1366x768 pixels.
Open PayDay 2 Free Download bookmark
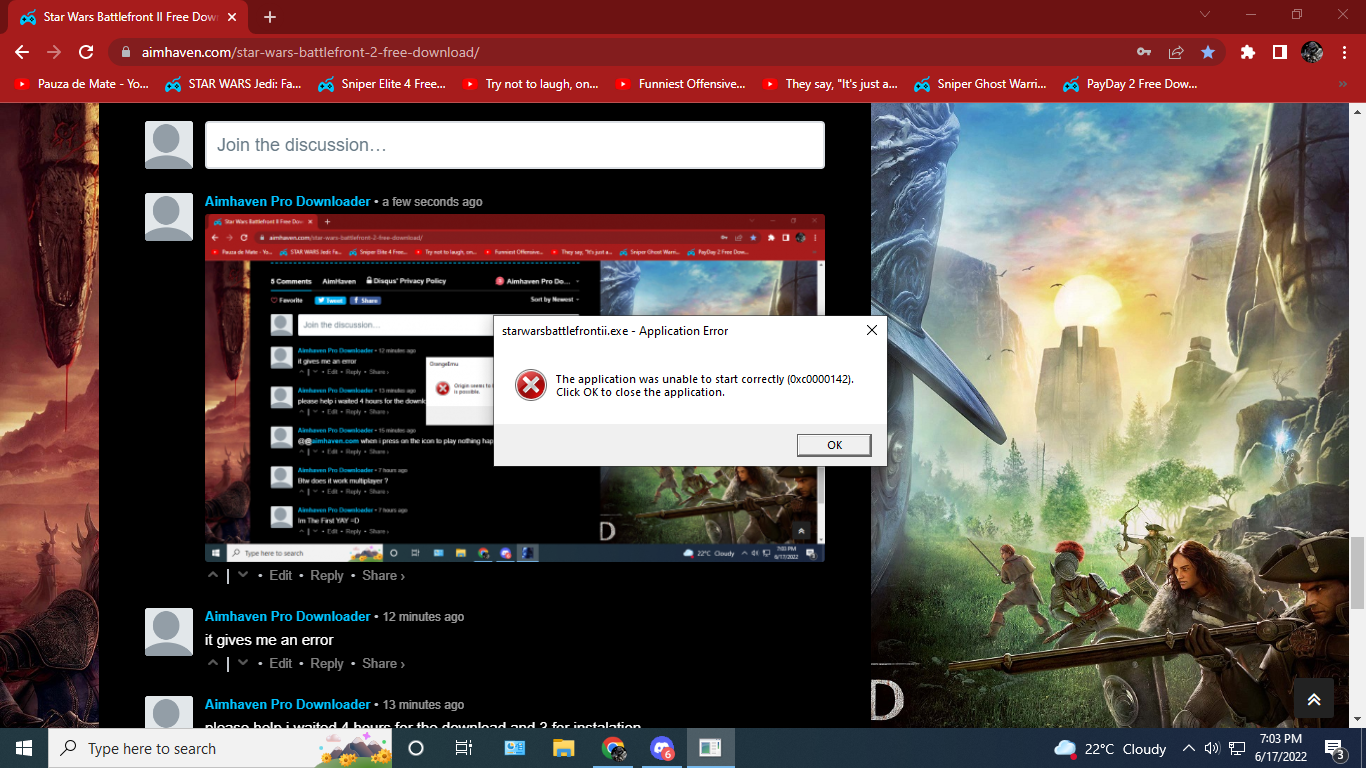(1130, 84)
